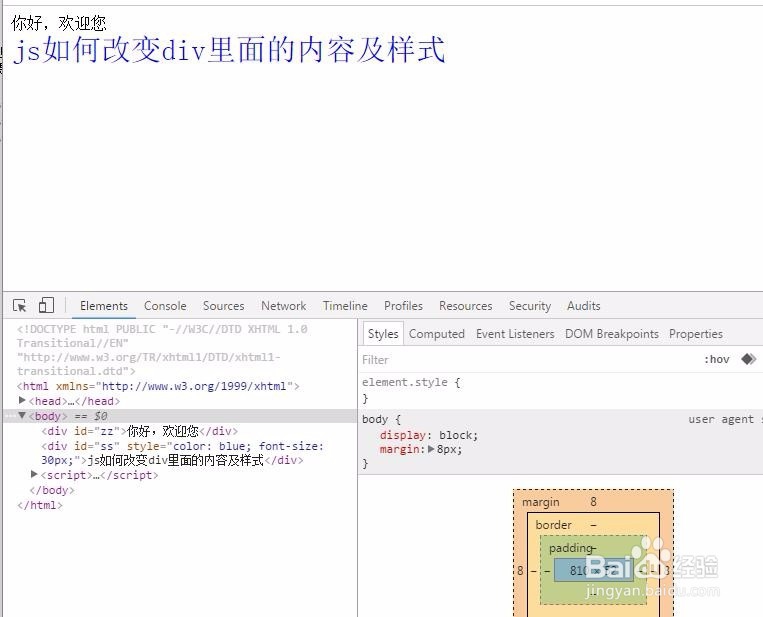Click the border label in box model
Viewport: 763px width, 617px height.
[553, 525]
